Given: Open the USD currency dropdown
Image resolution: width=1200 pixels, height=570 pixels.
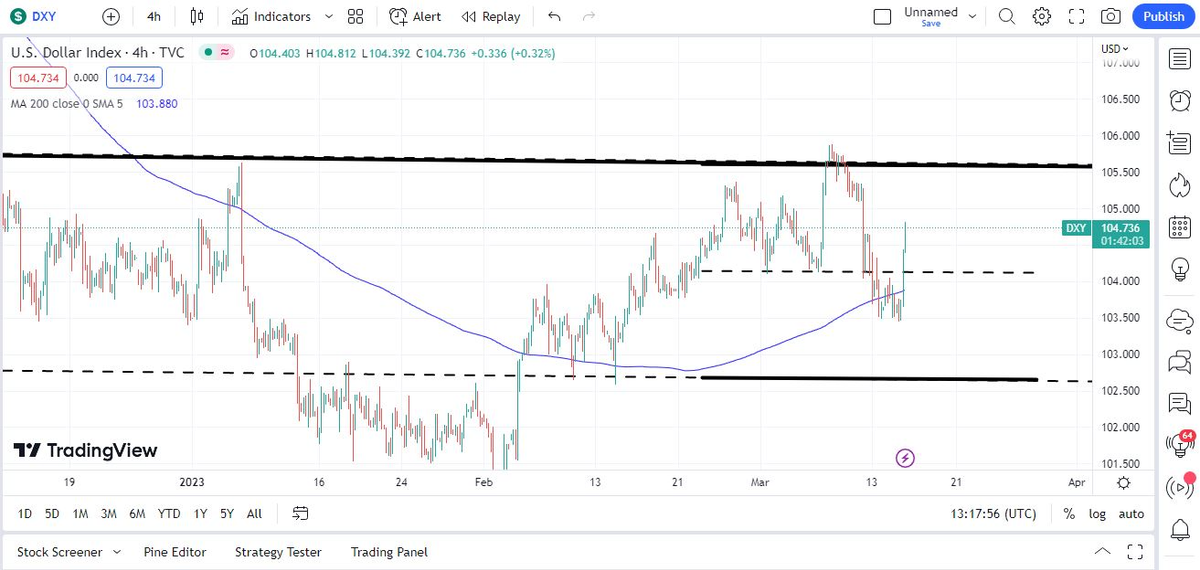Looking at the screenshot, I should pyautogui.click(x=1115, y=49).
